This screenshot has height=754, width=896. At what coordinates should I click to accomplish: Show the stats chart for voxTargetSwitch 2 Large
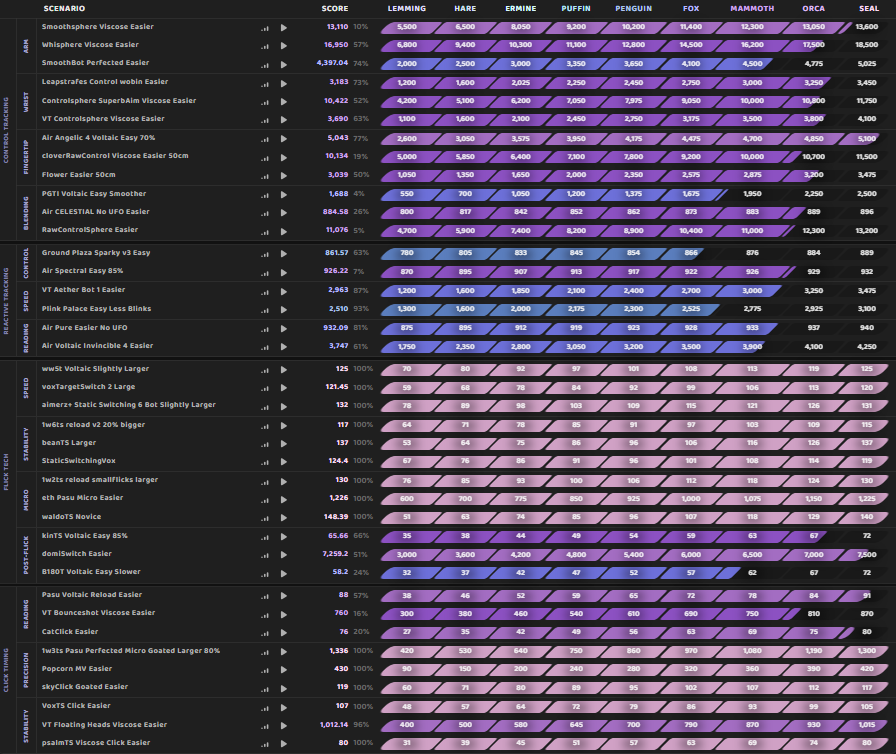point(265,388)
